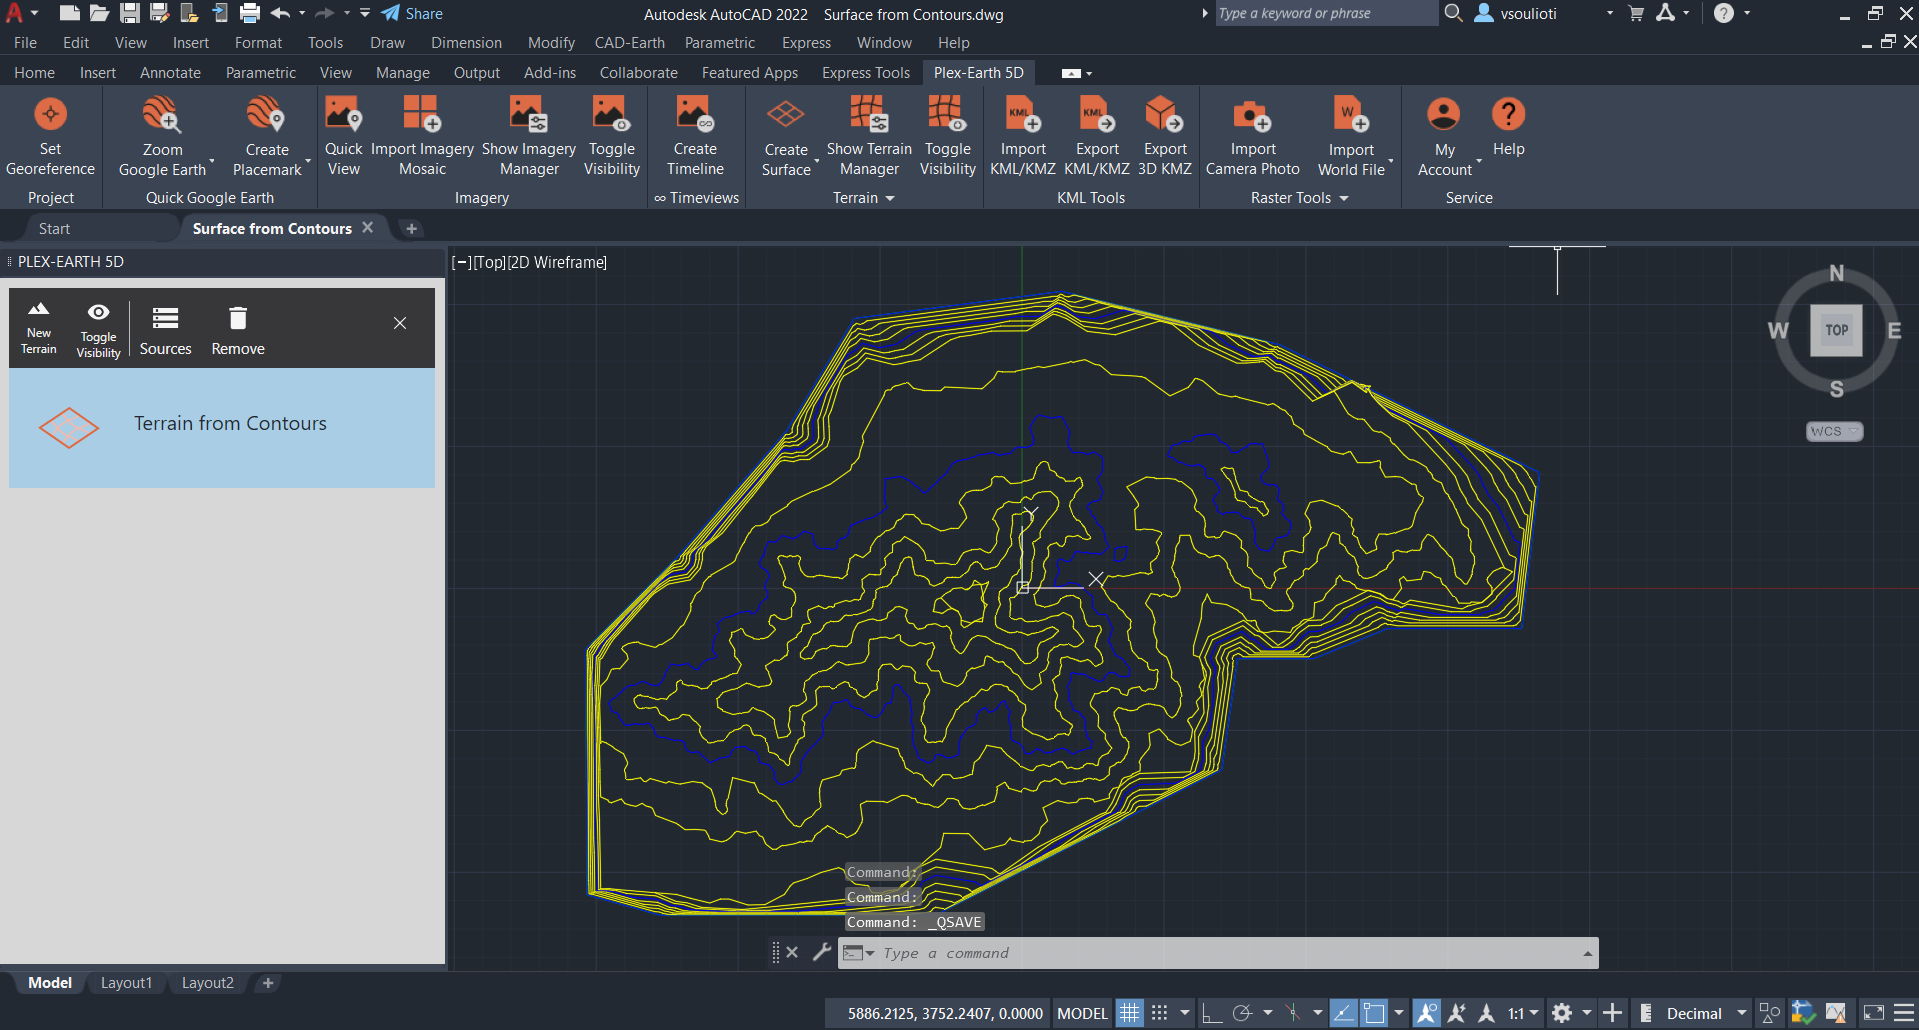Open the Import Imagery Mosaic tool
Image resolution: width=1919 pixels, height=1030 pixels.
tap(421, 134)
